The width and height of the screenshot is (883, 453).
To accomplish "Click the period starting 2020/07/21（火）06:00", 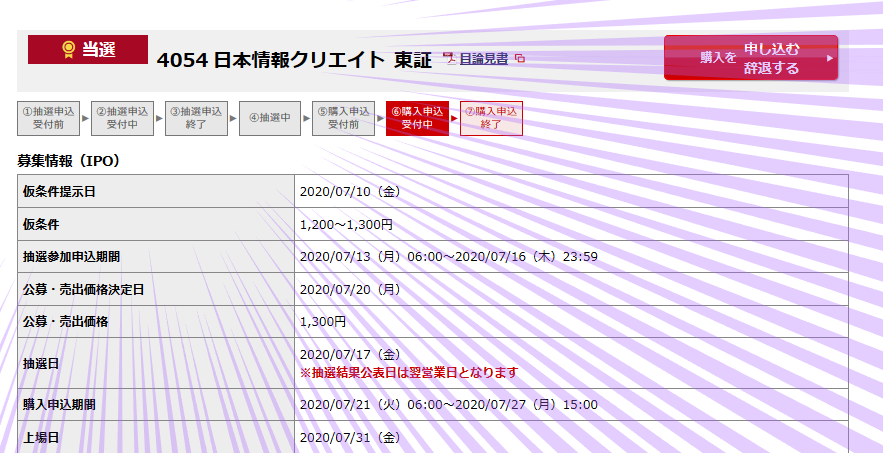I will [x=449, y=405].
